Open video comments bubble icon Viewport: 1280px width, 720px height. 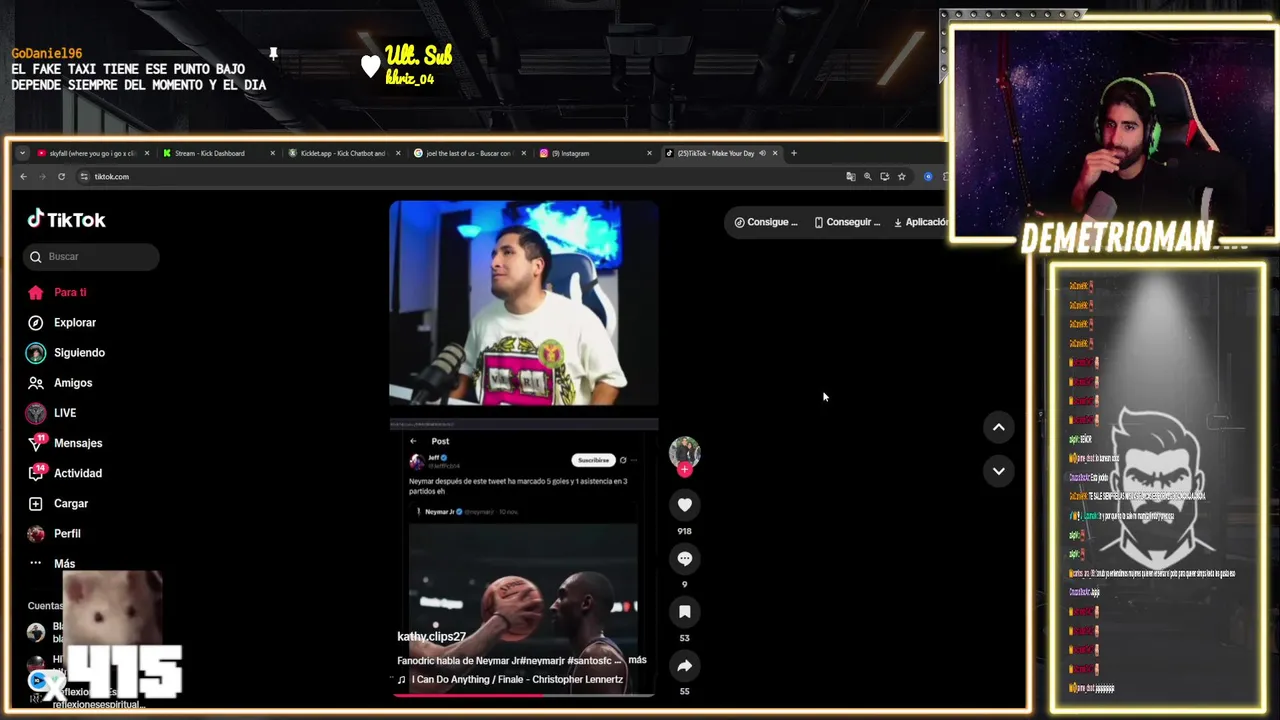click(x=684, y=558)
